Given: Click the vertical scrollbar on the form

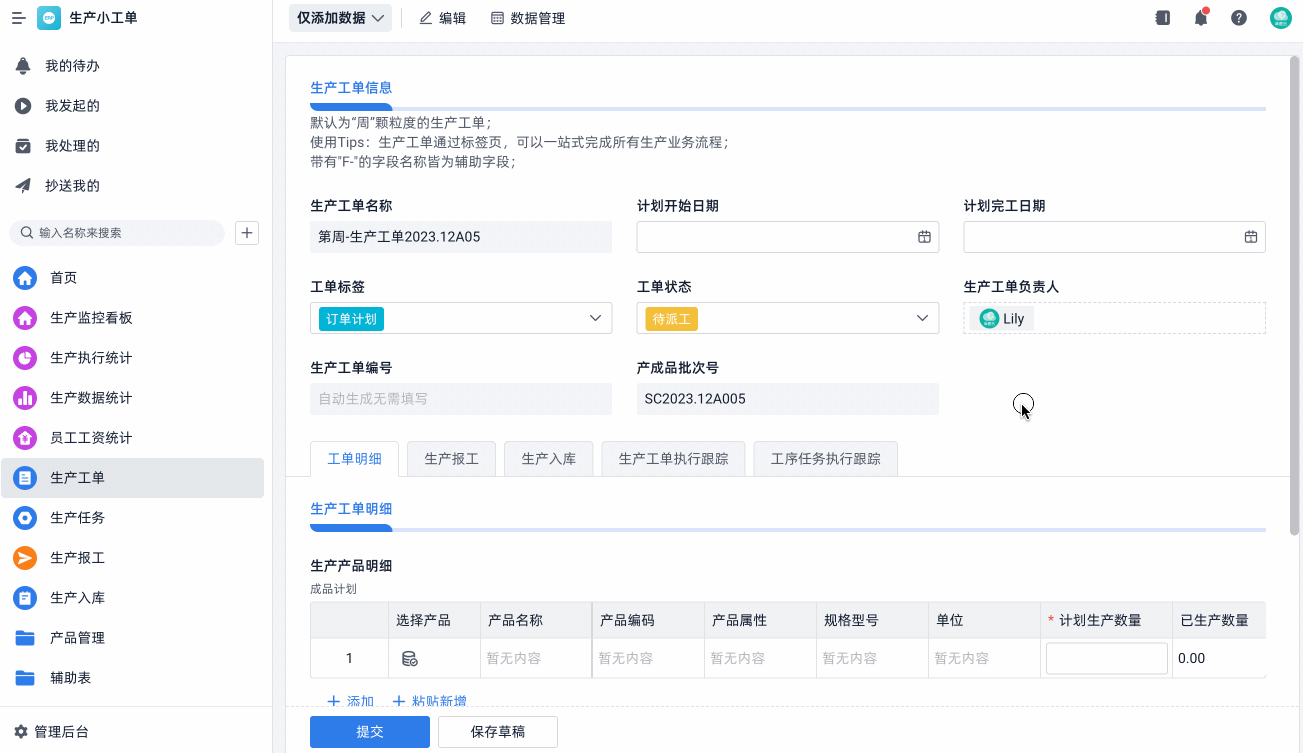Looking at the screenshot, I should [1295, 300].
